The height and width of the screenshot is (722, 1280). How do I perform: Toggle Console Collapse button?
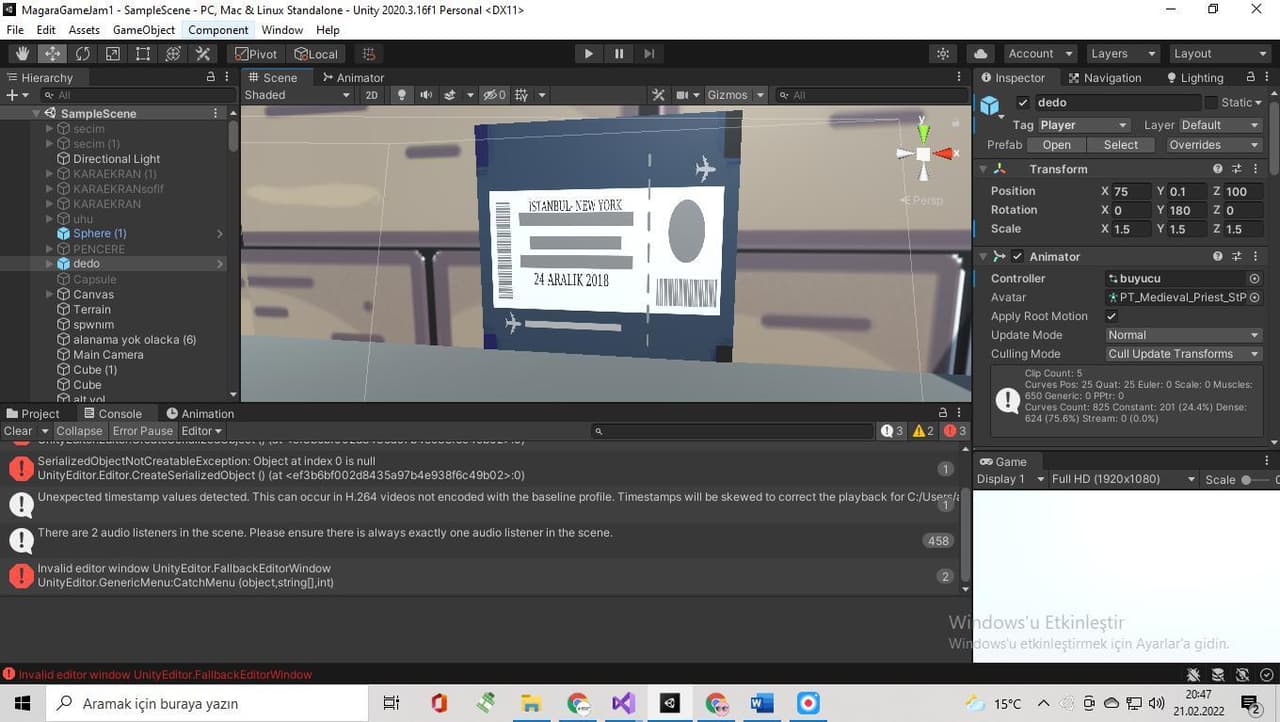click(79, 431)
